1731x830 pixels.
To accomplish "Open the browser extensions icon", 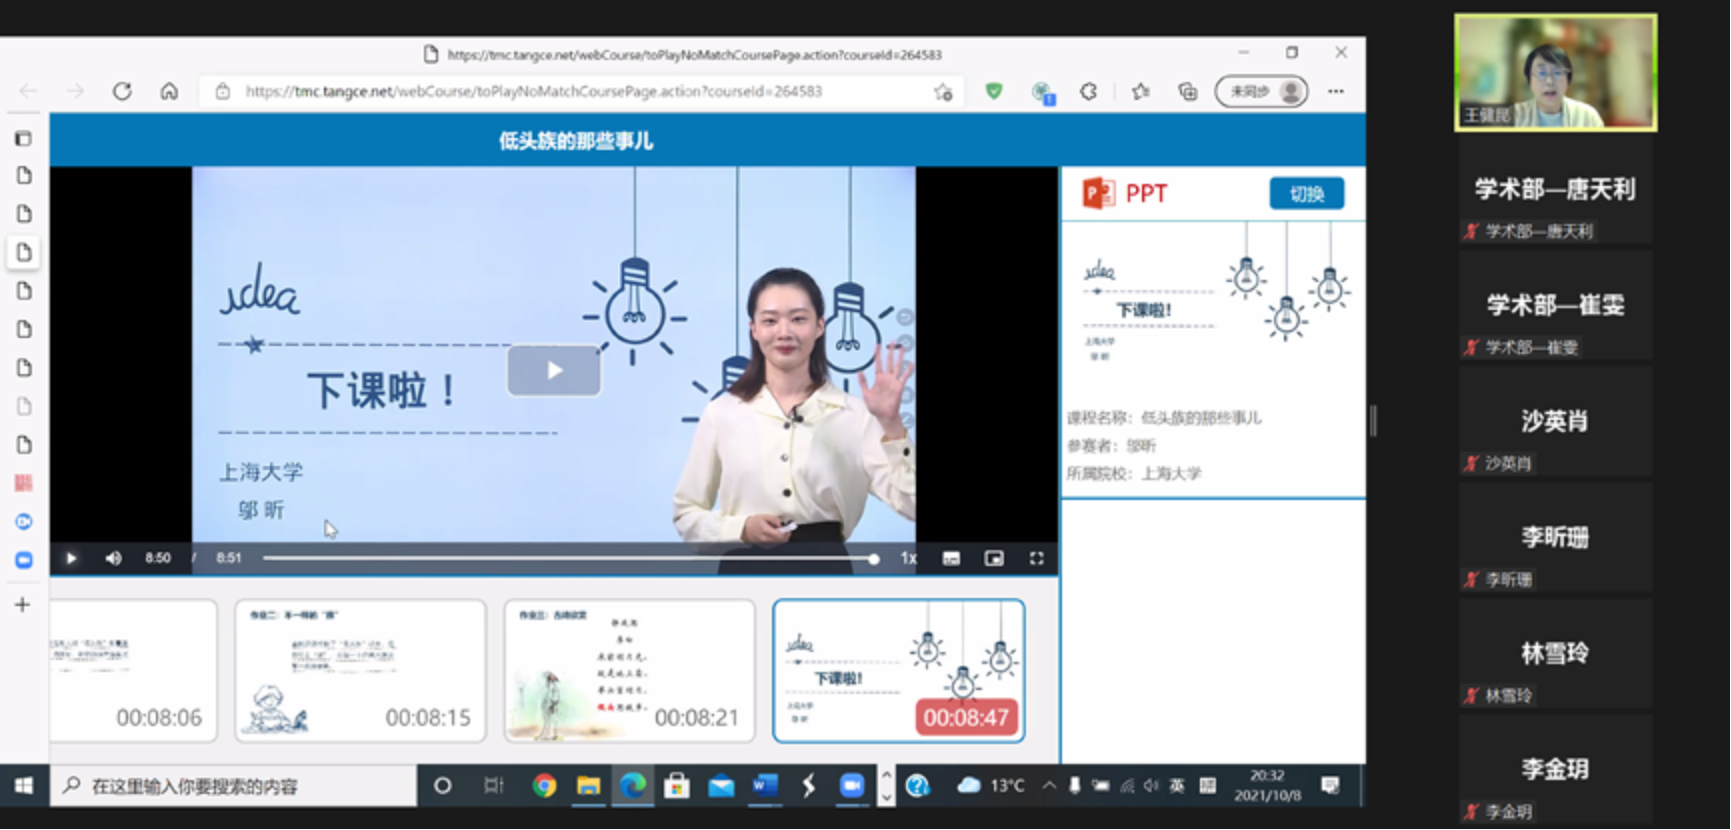I will (1088, 92).
